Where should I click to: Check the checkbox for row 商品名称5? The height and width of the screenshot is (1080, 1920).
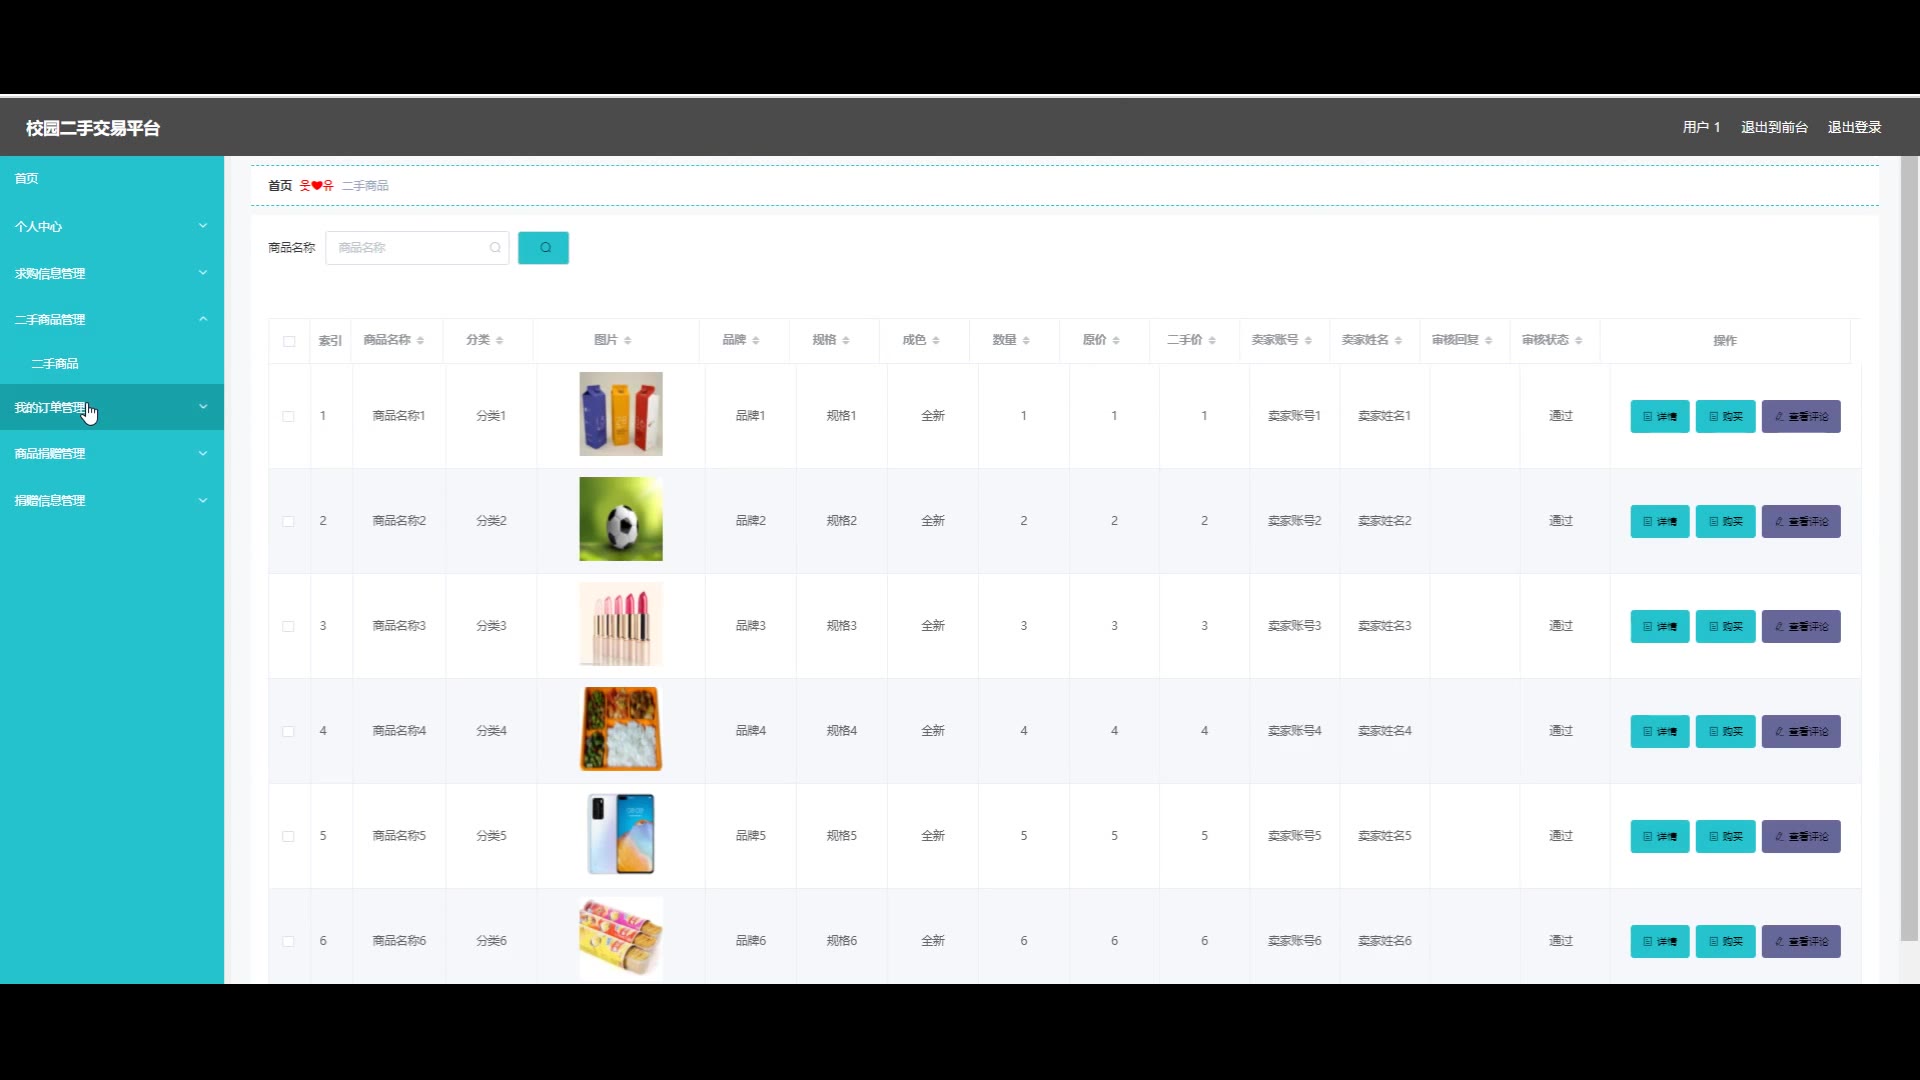[288, 836]
